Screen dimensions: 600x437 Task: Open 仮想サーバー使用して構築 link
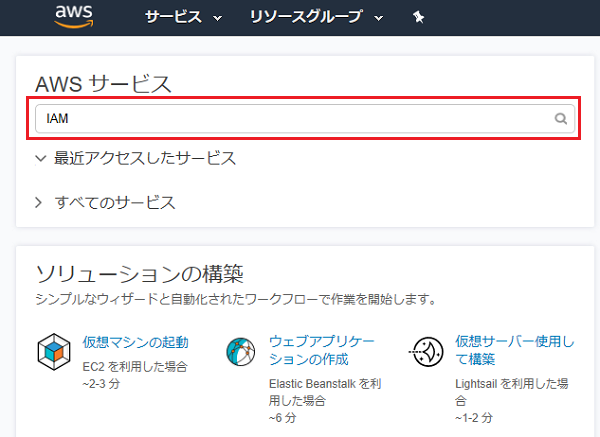coord(515,350)
